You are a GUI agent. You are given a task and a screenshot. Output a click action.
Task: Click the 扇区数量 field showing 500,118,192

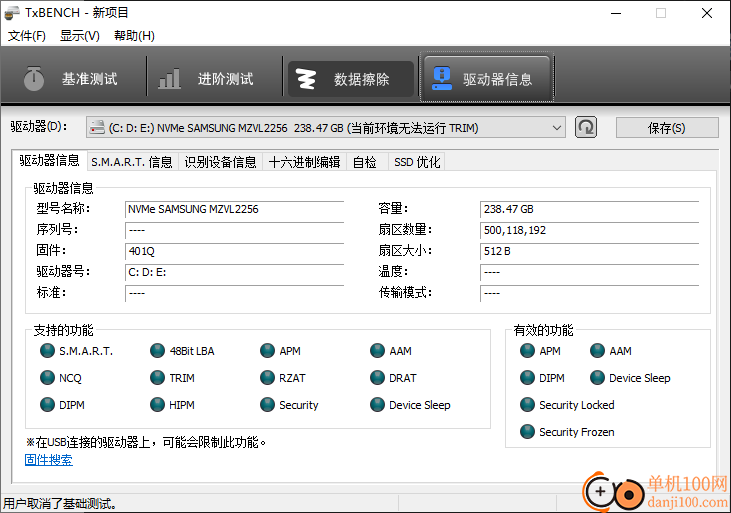coord(589,230)
